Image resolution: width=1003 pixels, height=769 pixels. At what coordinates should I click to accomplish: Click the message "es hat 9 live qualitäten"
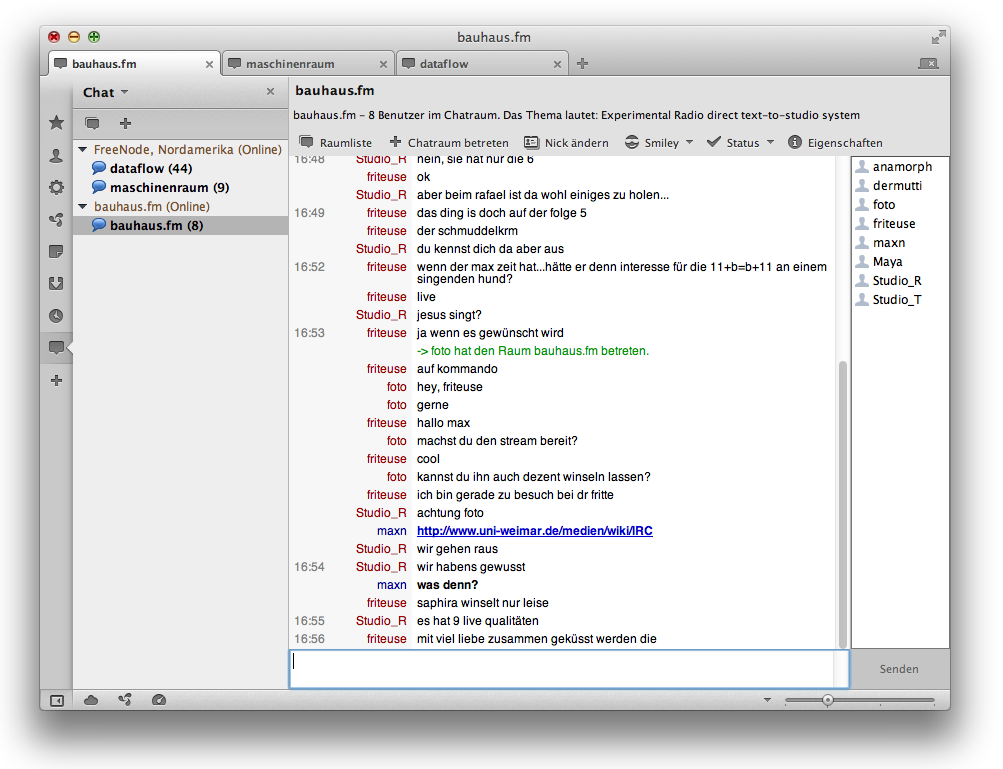point(478,621)
